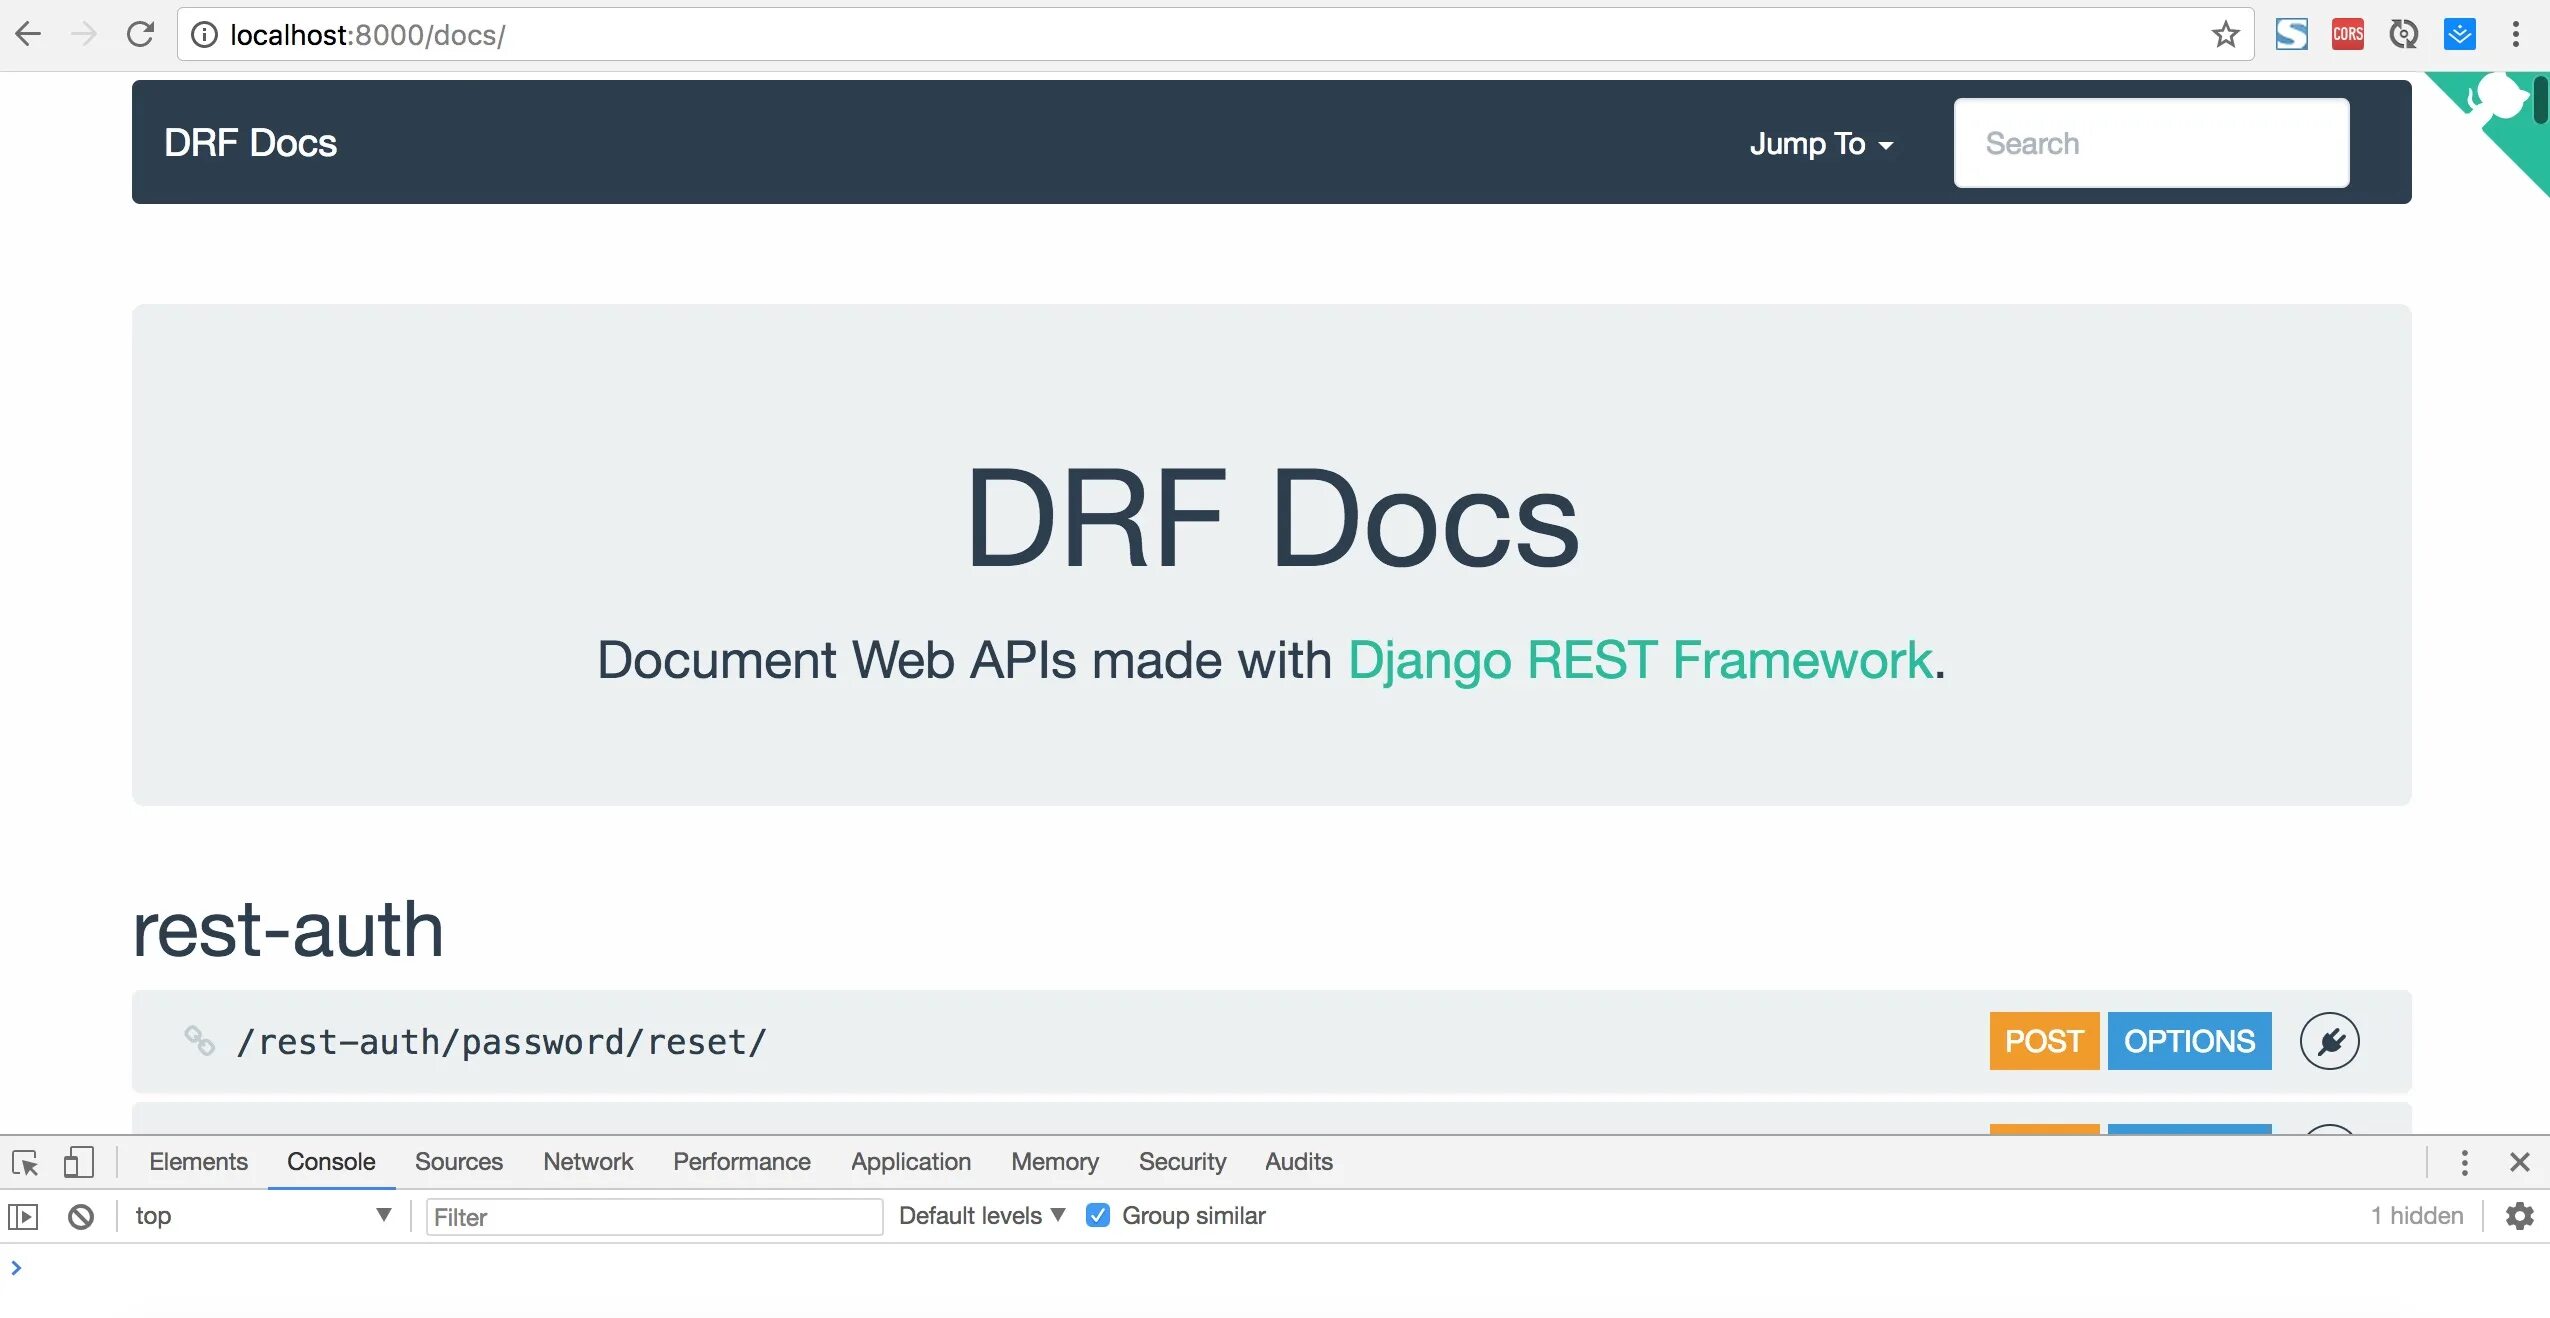The width and height of the screenshot is (2550, 1318).
Task: Switch to the Network tab
Action: (588, 1162)
